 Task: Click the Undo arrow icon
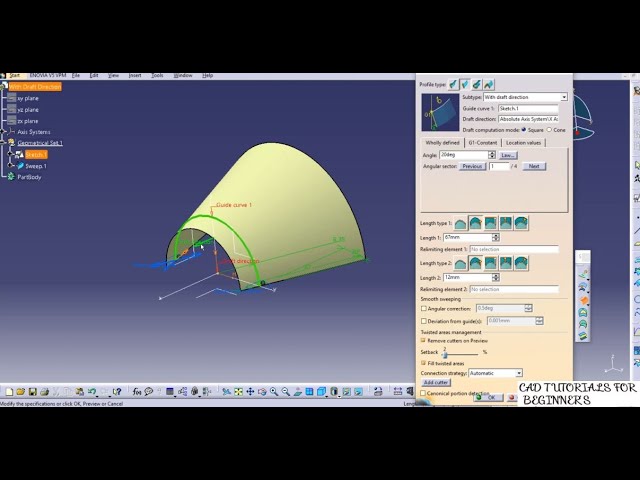92,392
